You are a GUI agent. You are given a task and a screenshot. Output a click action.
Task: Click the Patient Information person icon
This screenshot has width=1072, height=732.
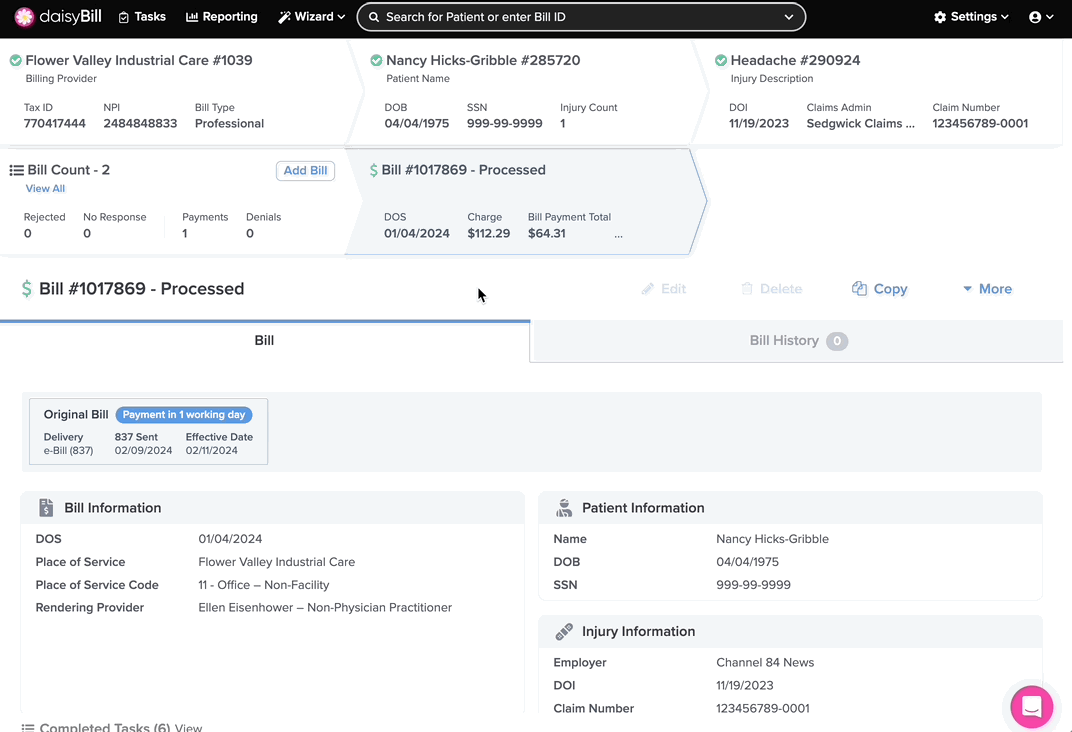coord(564,508)
